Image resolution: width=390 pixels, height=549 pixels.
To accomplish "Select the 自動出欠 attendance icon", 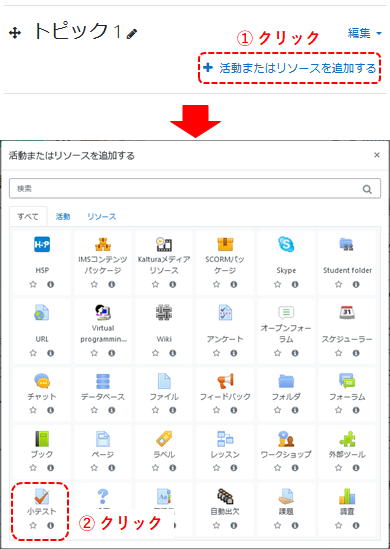I will [225, 496].
